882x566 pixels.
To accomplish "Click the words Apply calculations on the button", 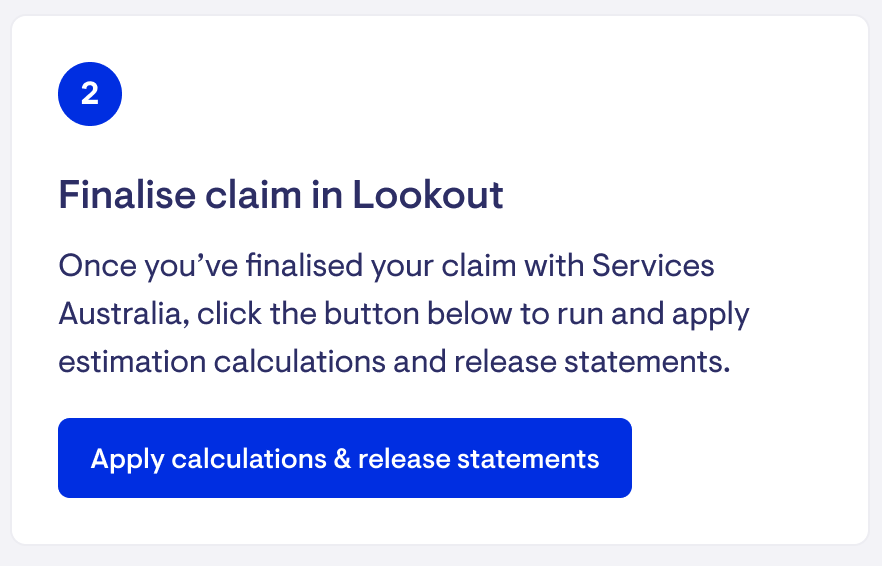I will [208, 459].
